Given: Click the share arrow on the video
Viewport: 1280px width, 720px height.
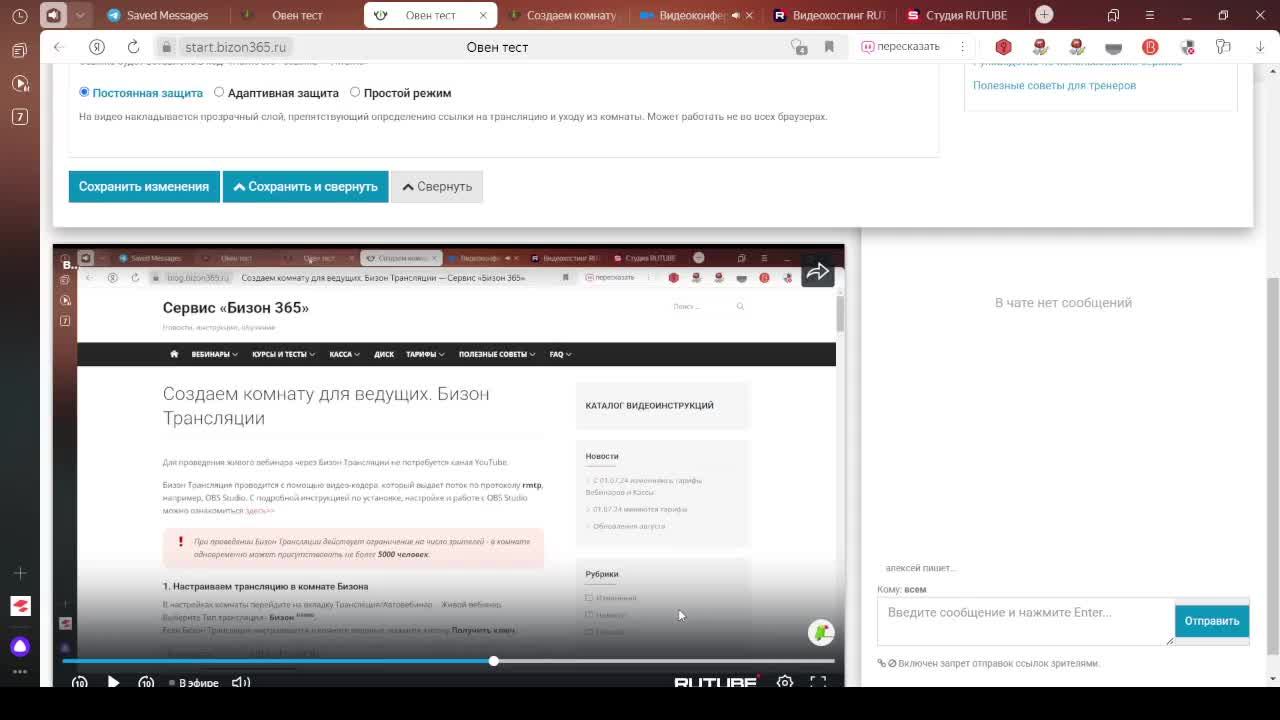Looking at the screenshot, I should click(x=817, y=272).
